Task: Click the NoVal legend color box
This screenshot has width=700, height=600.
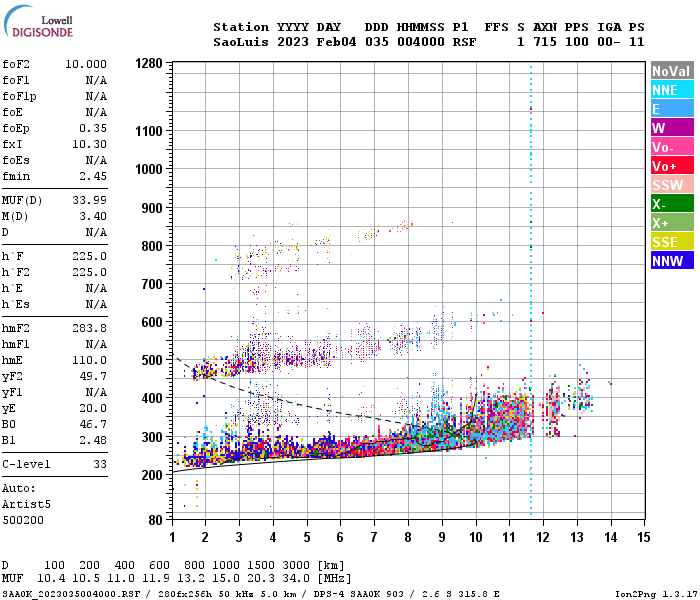Action: point(672,71)
